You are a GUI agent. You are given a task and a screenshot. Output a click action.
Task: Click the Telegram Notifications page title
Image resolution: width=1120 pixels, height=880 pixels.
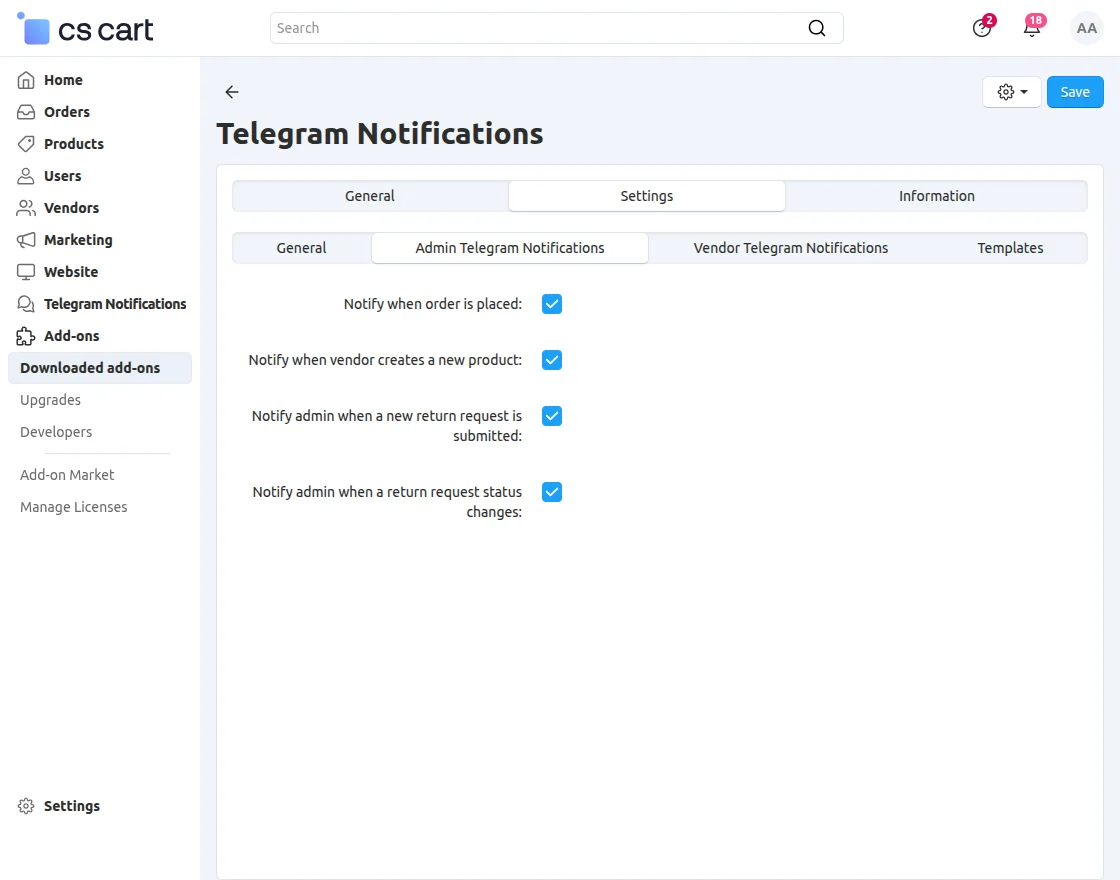point(380,134)
